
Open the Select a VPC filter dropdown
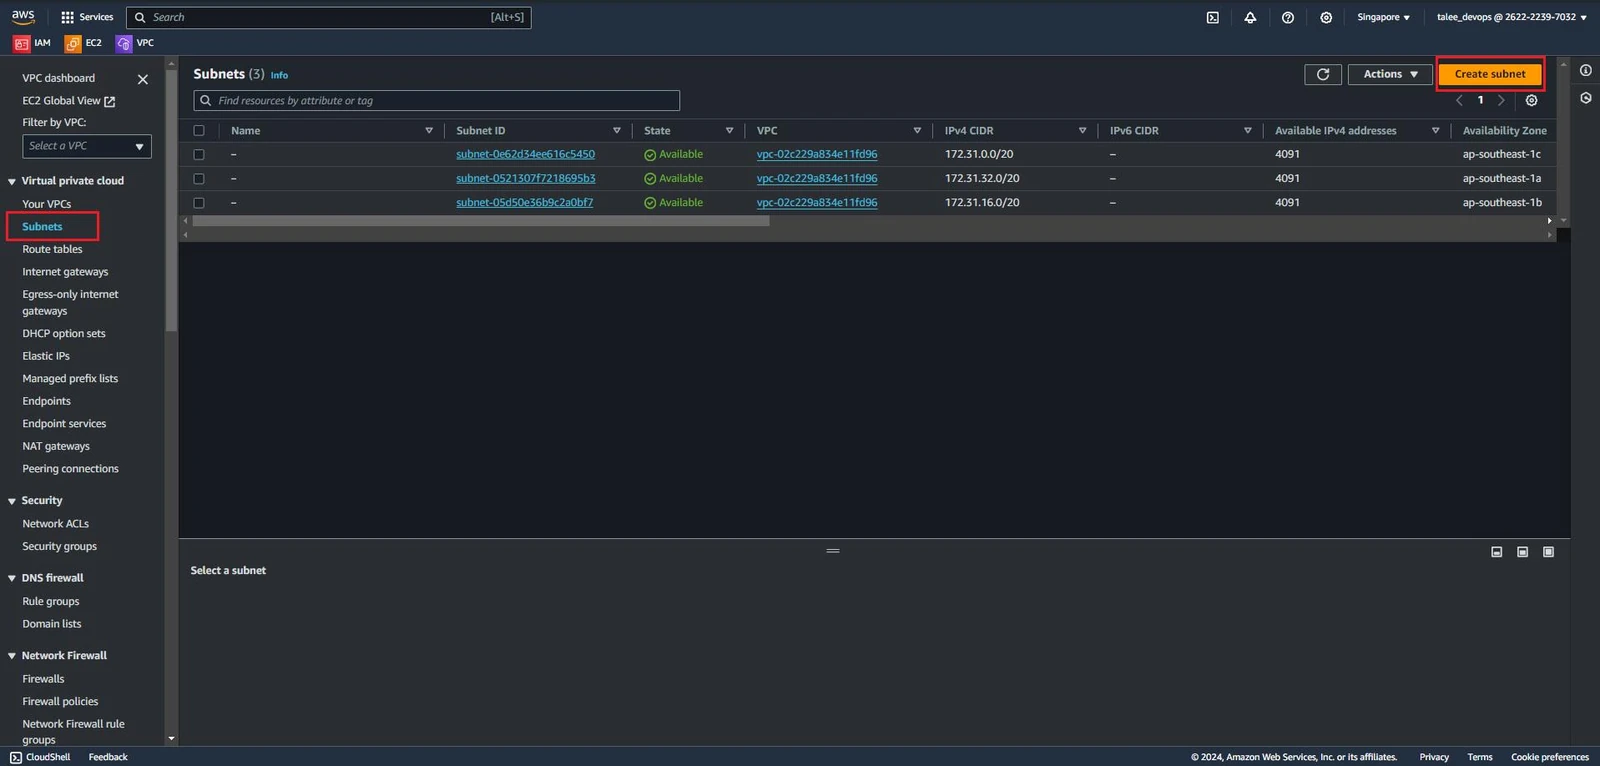pos(87,146)
